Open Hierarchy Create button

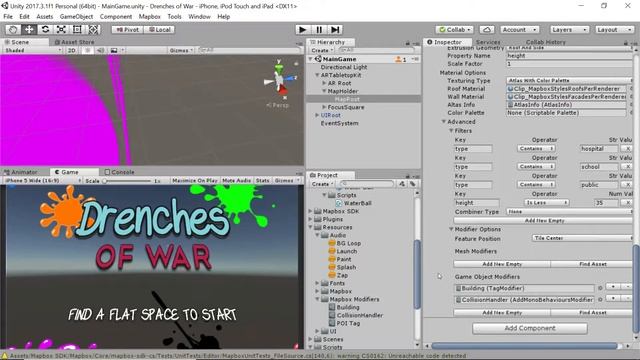[x=322, y=50]
